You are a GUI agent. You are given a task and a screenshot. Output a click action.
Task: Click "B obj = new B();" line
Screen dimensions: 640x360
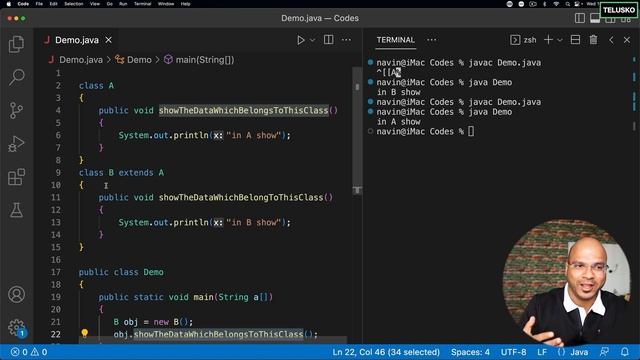[153, 322]
